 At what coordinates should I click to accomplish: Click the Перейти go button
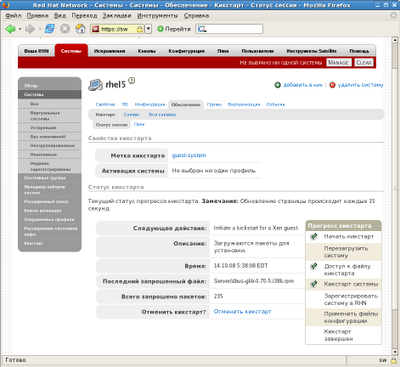[174, 29]
